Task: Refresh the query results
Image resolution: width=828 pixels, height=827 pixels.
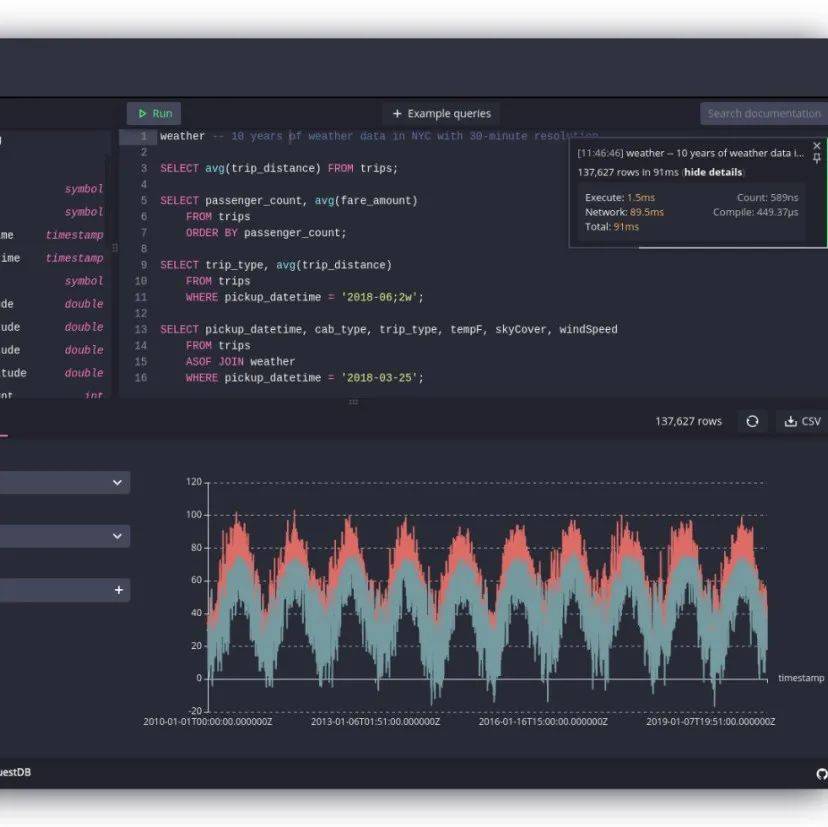Action: click(x=753, y=422)
